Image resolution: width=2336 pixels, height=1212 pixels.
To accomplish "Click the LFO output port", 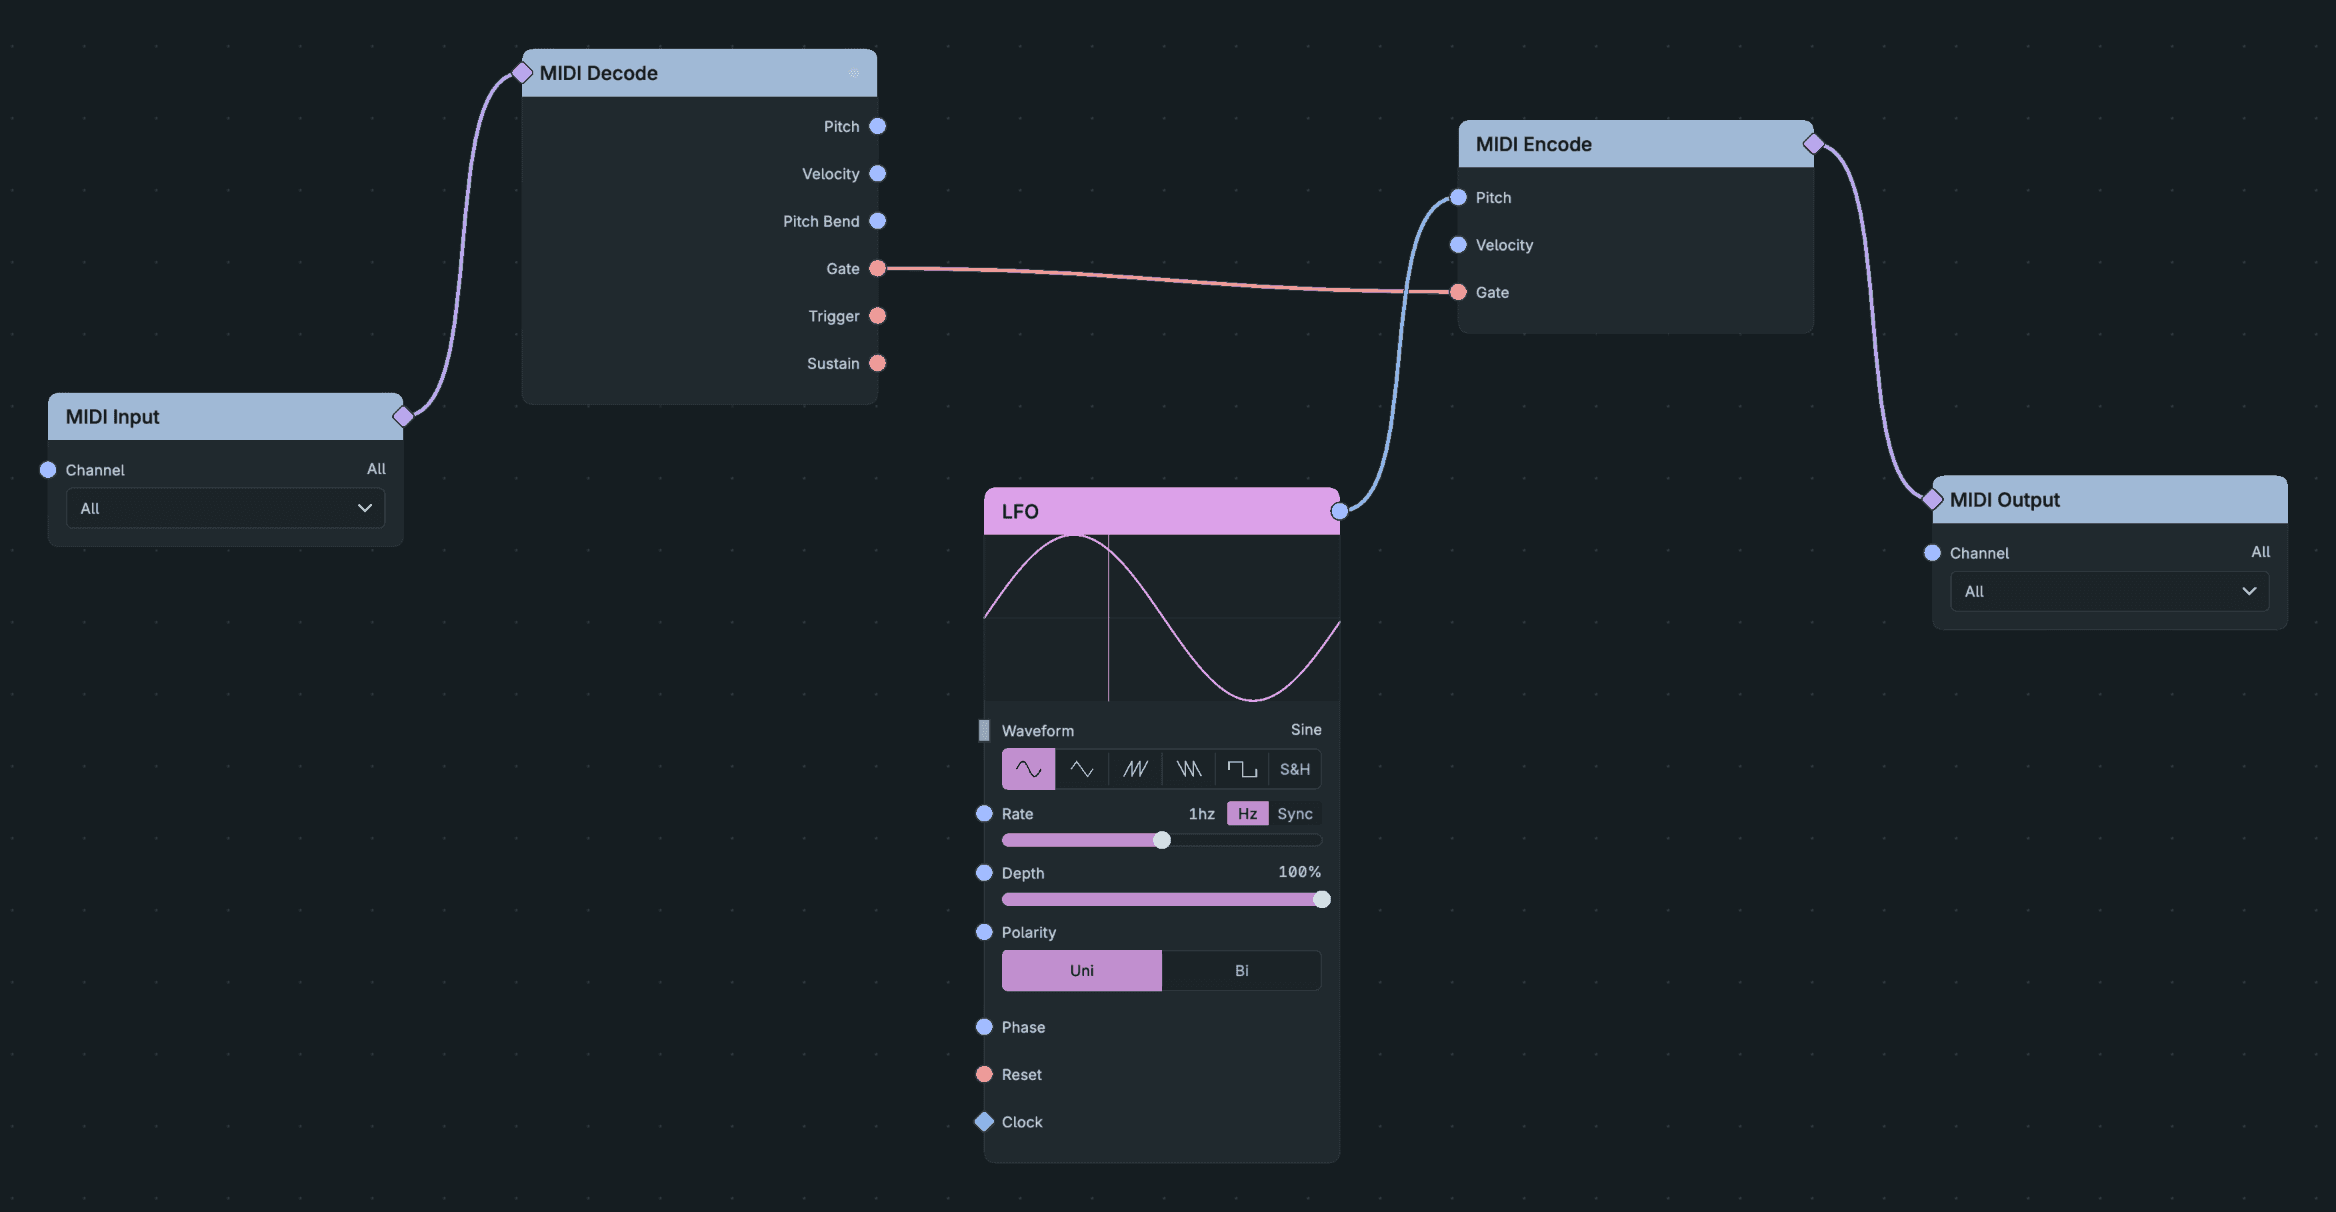I will point(1340,511).
